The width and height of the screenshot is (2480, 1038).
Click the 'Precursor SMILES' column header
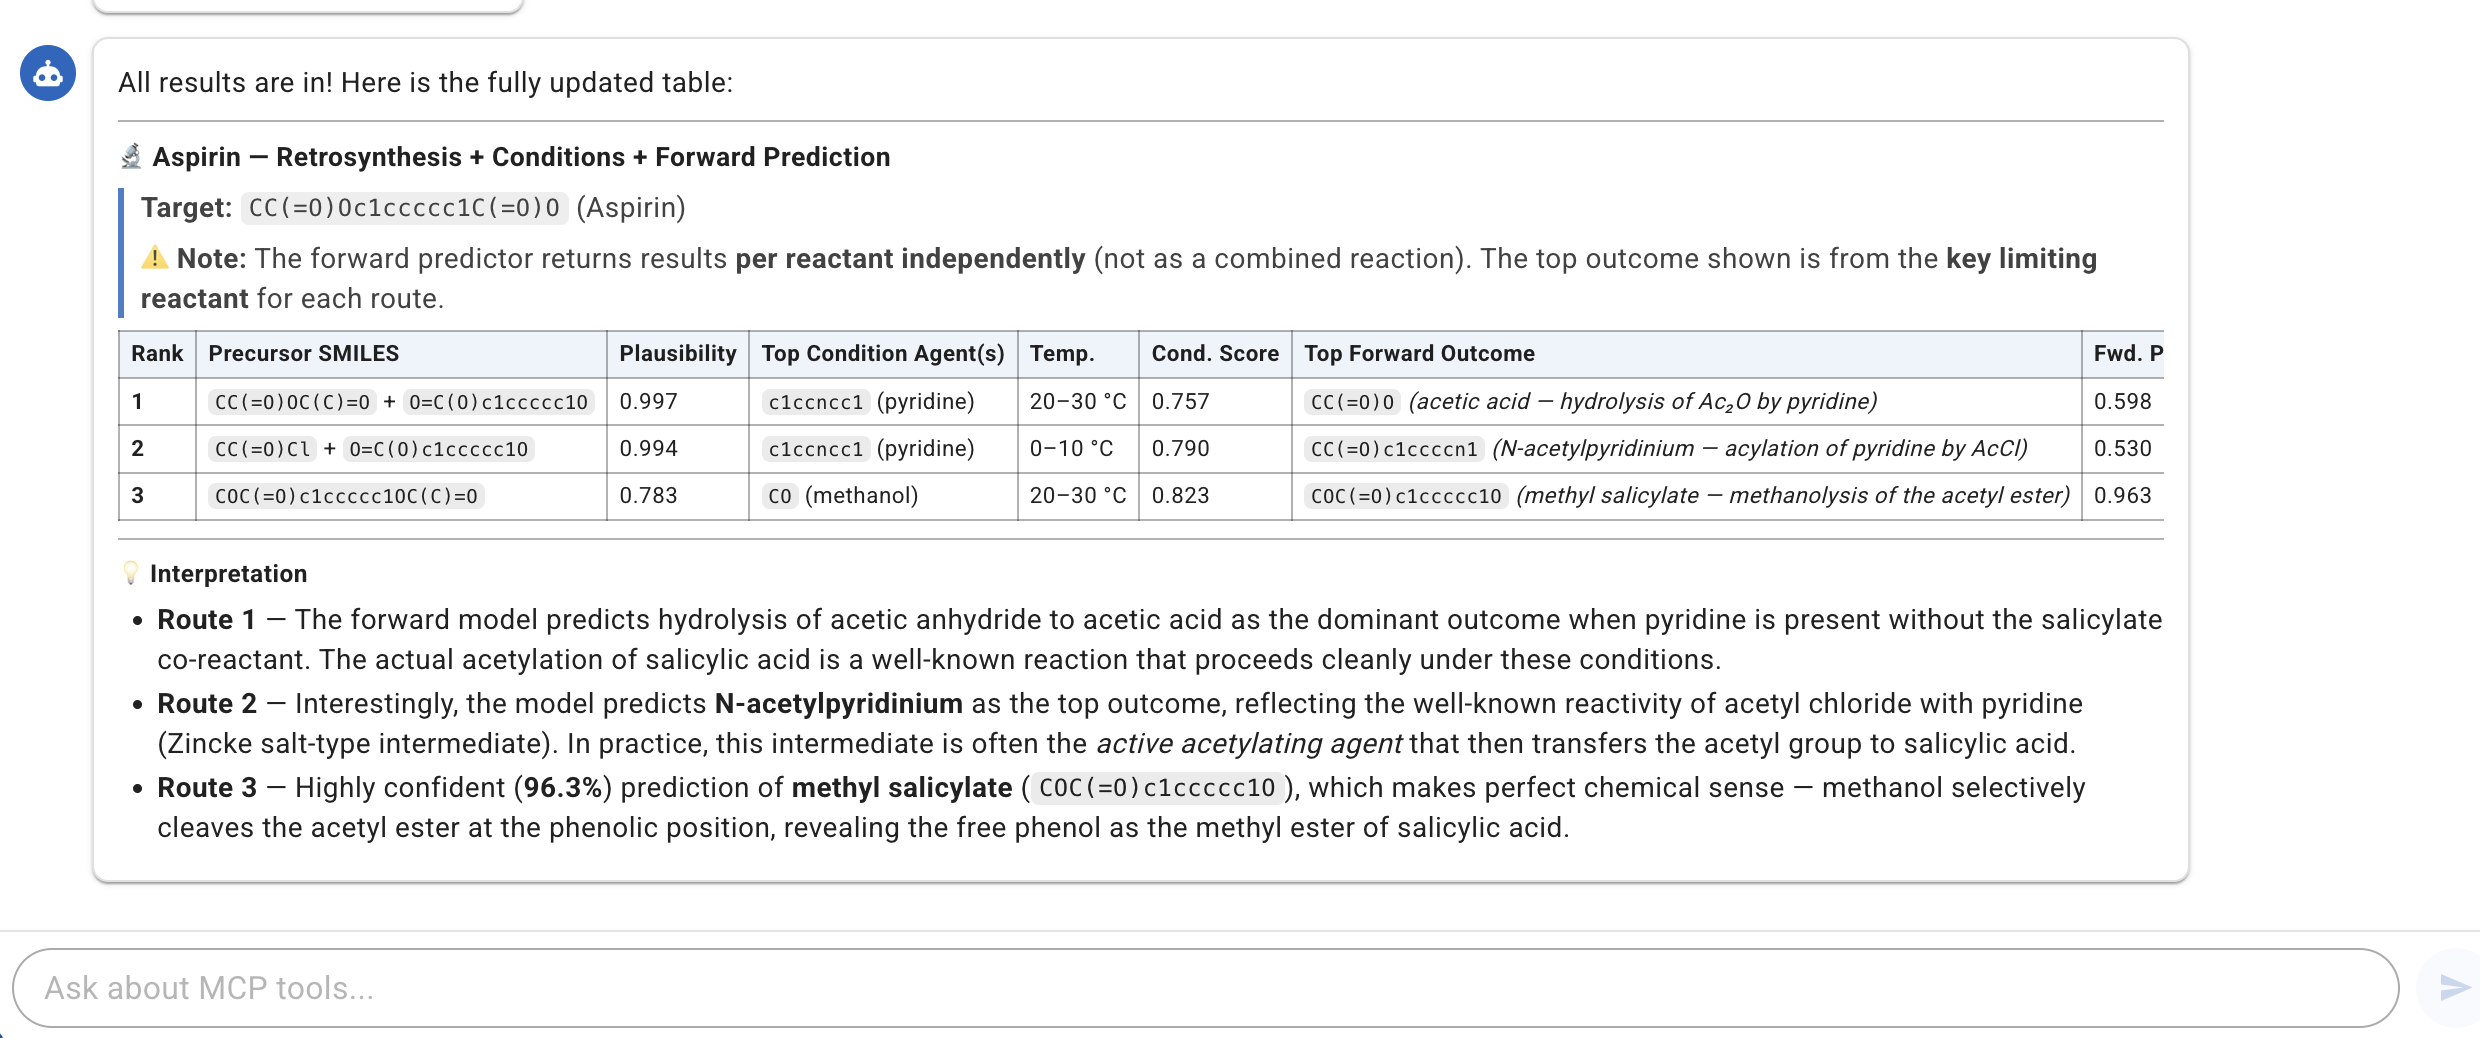(303, 354)
